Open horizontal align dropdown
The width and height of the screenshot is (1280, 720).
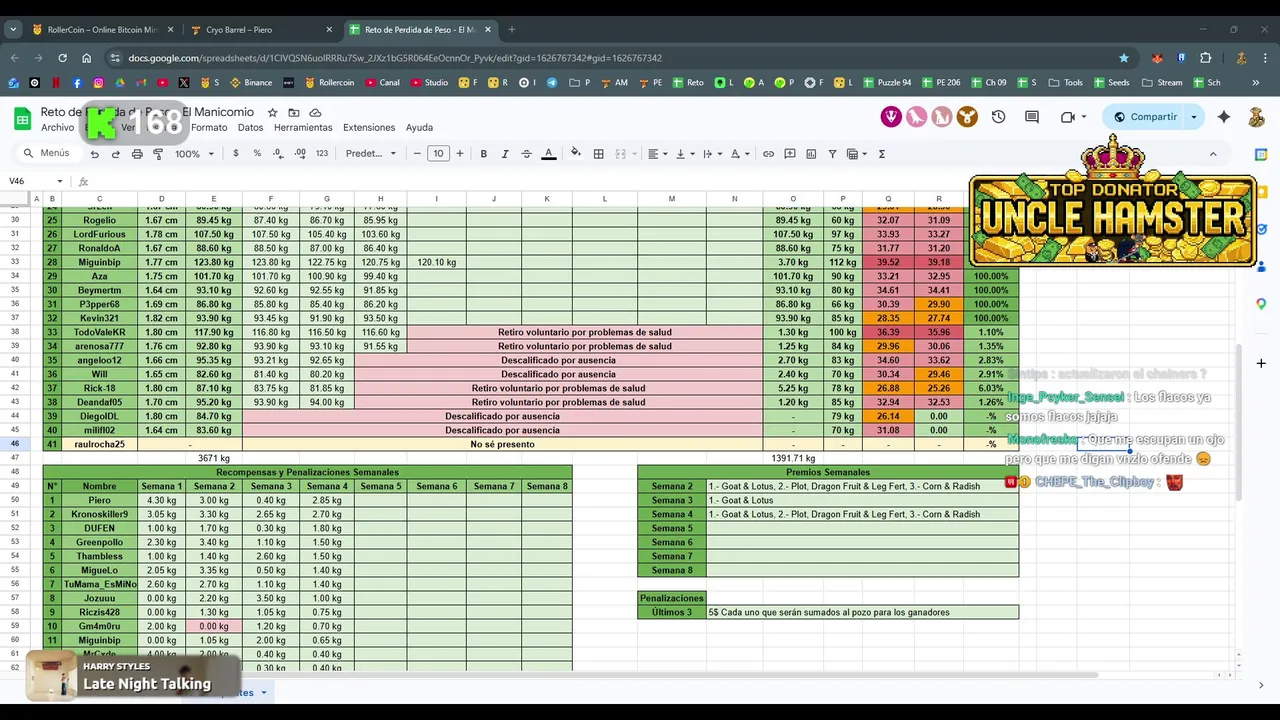coord(657,154)
